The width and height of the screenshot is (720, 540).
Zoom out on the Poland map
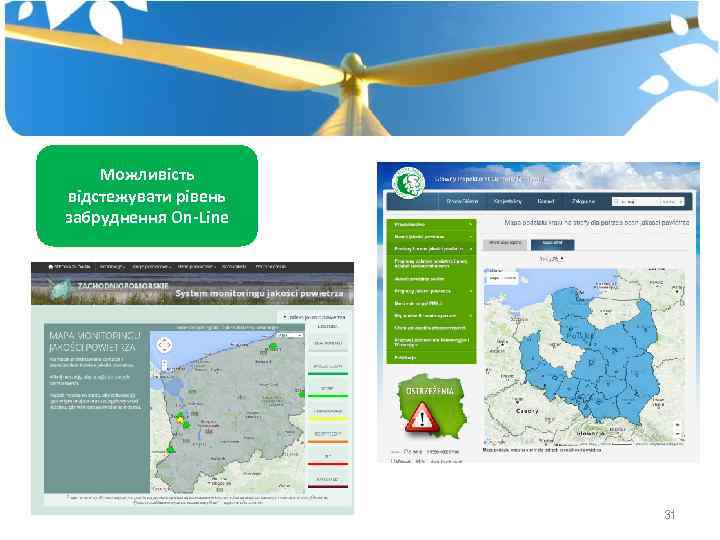677,434
